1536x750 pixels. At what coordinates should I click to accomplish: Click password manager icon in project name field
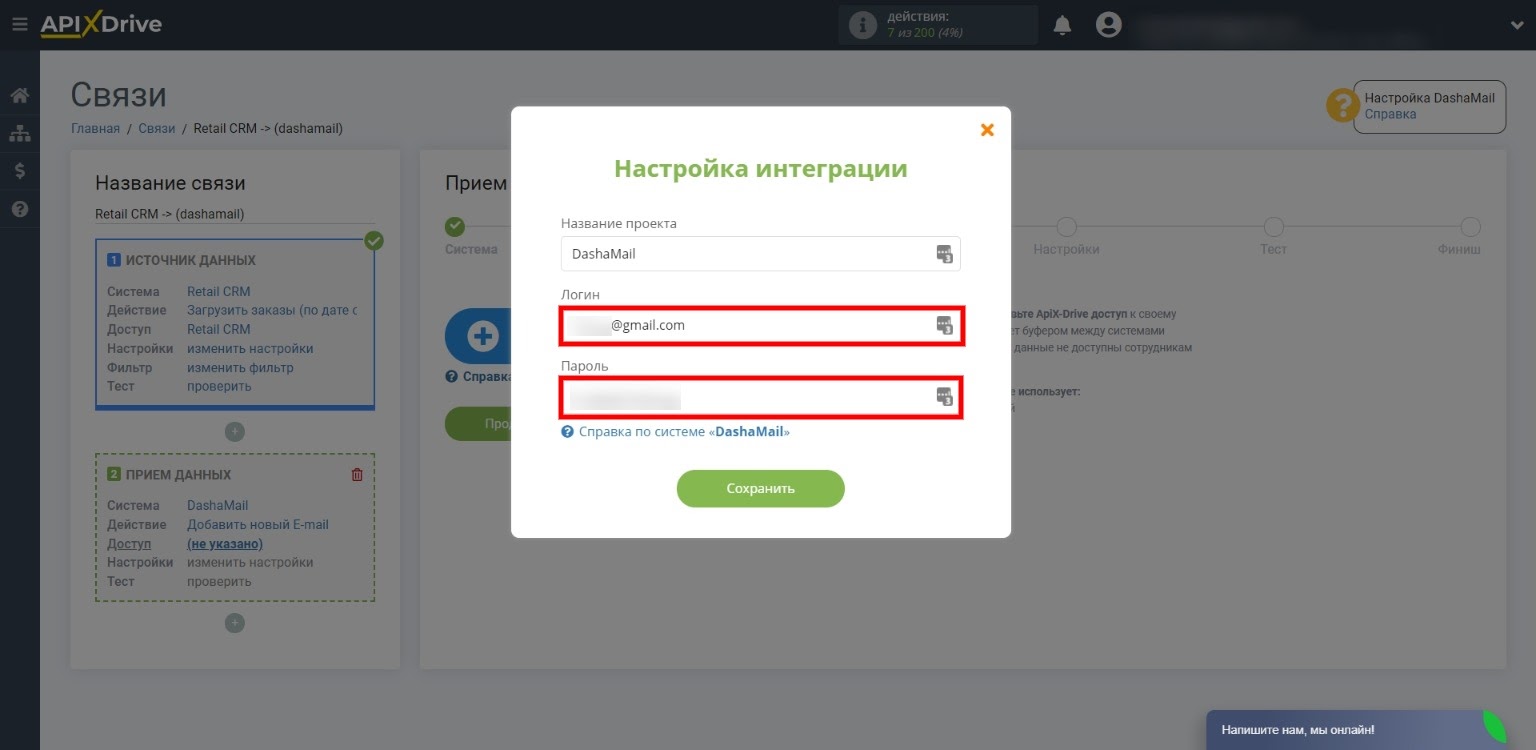[x=944, y=254]
